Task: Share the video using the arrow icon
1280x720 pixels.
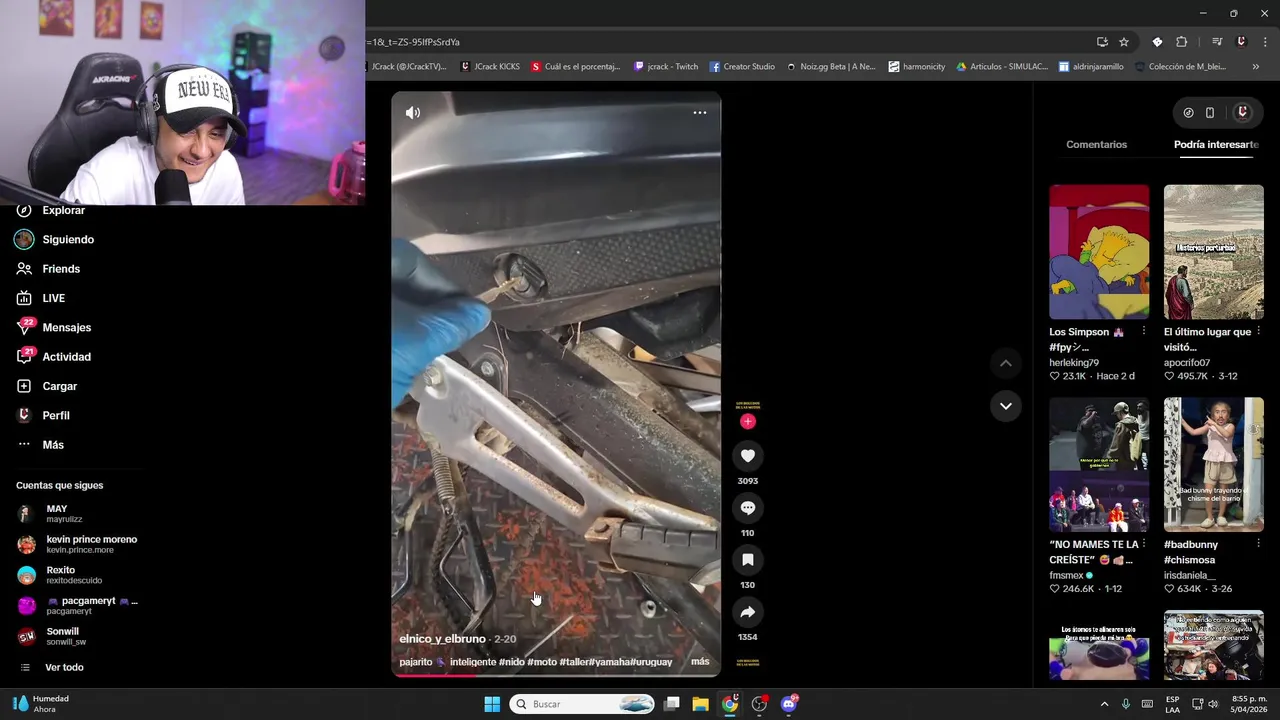Action: point(747,612)
